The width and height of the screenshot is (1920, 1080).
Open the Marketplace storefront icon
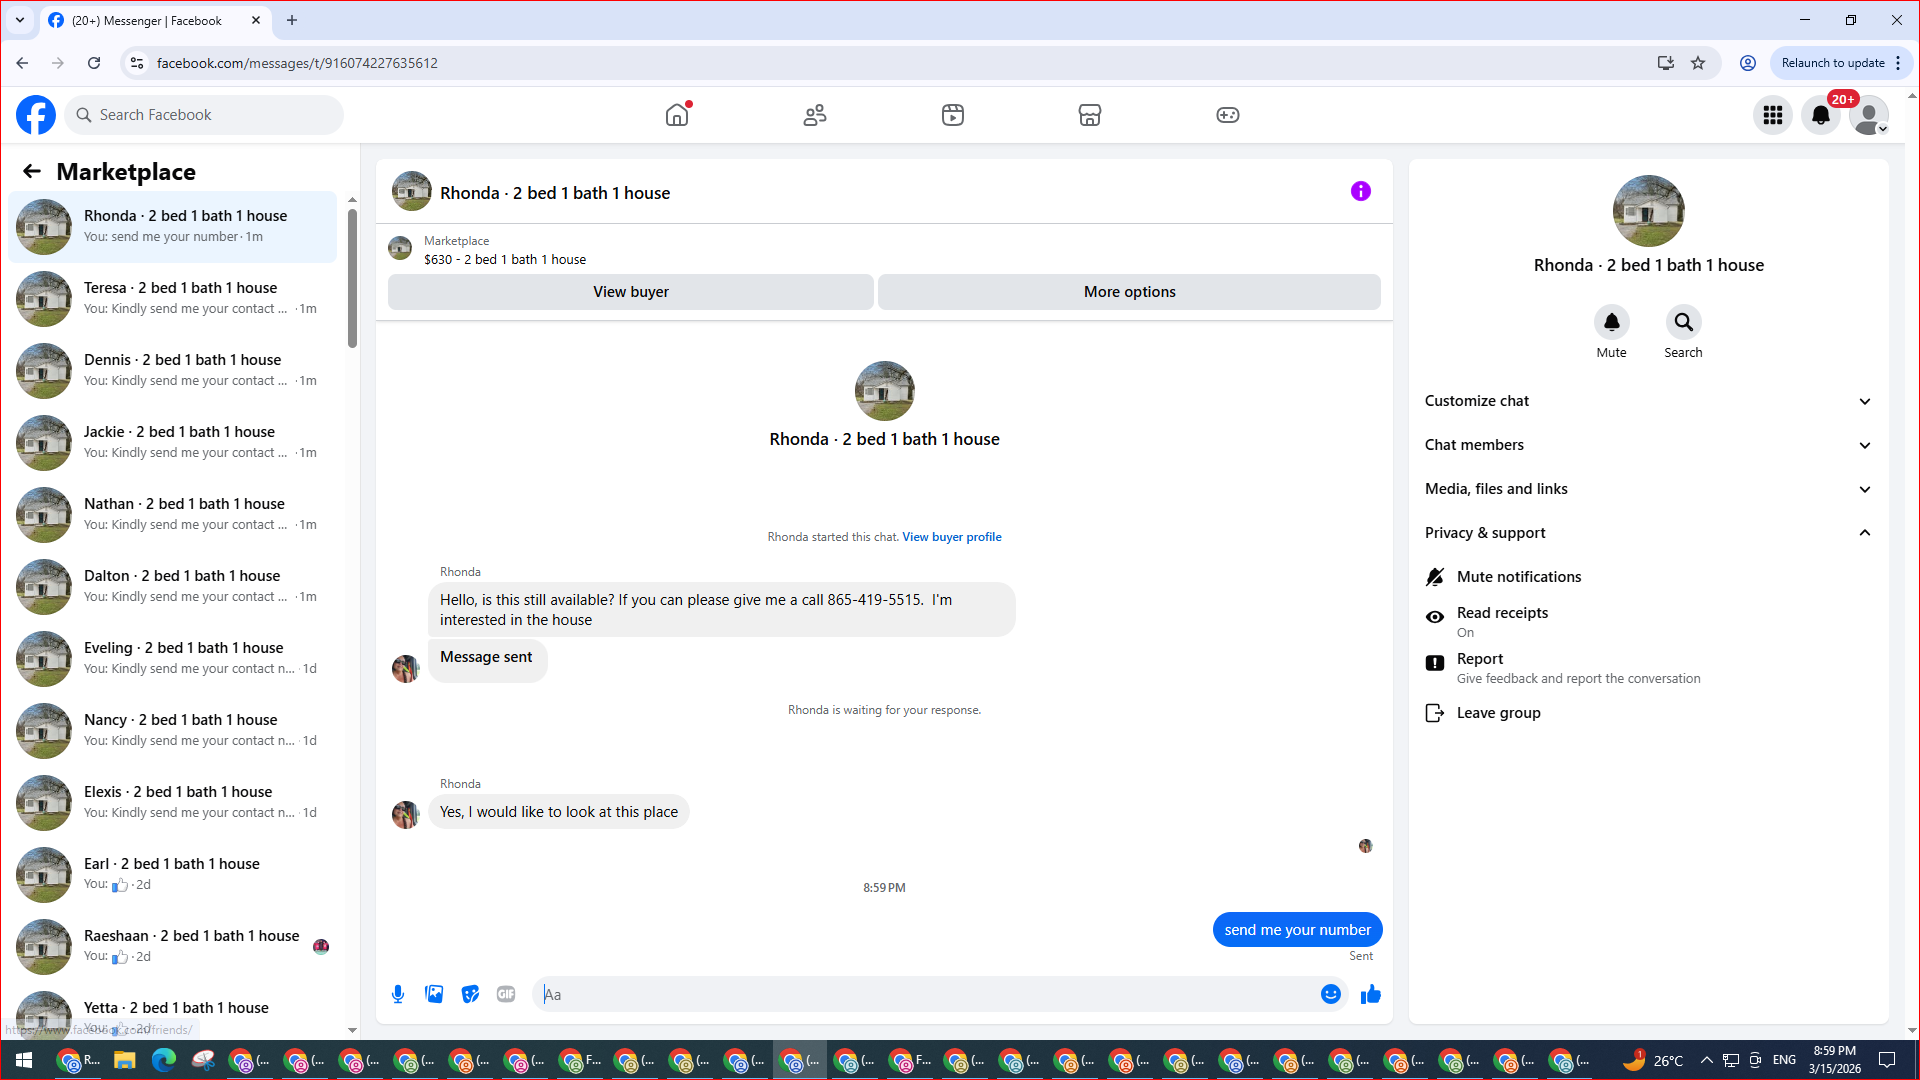click(x=1090, y=115)
